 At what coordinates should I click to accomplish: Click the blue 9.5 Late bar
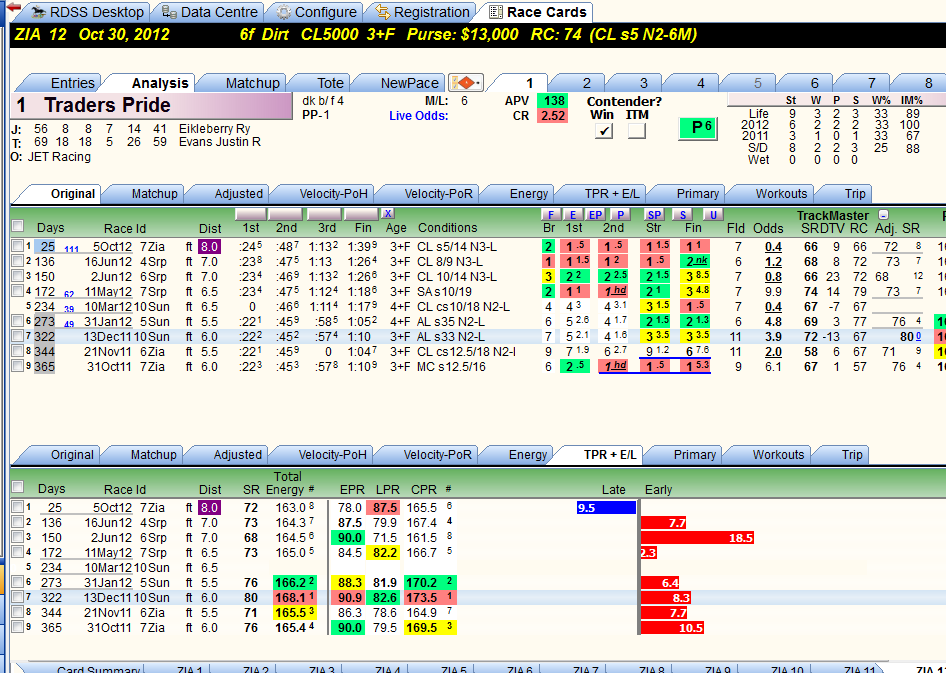point(606,508)
